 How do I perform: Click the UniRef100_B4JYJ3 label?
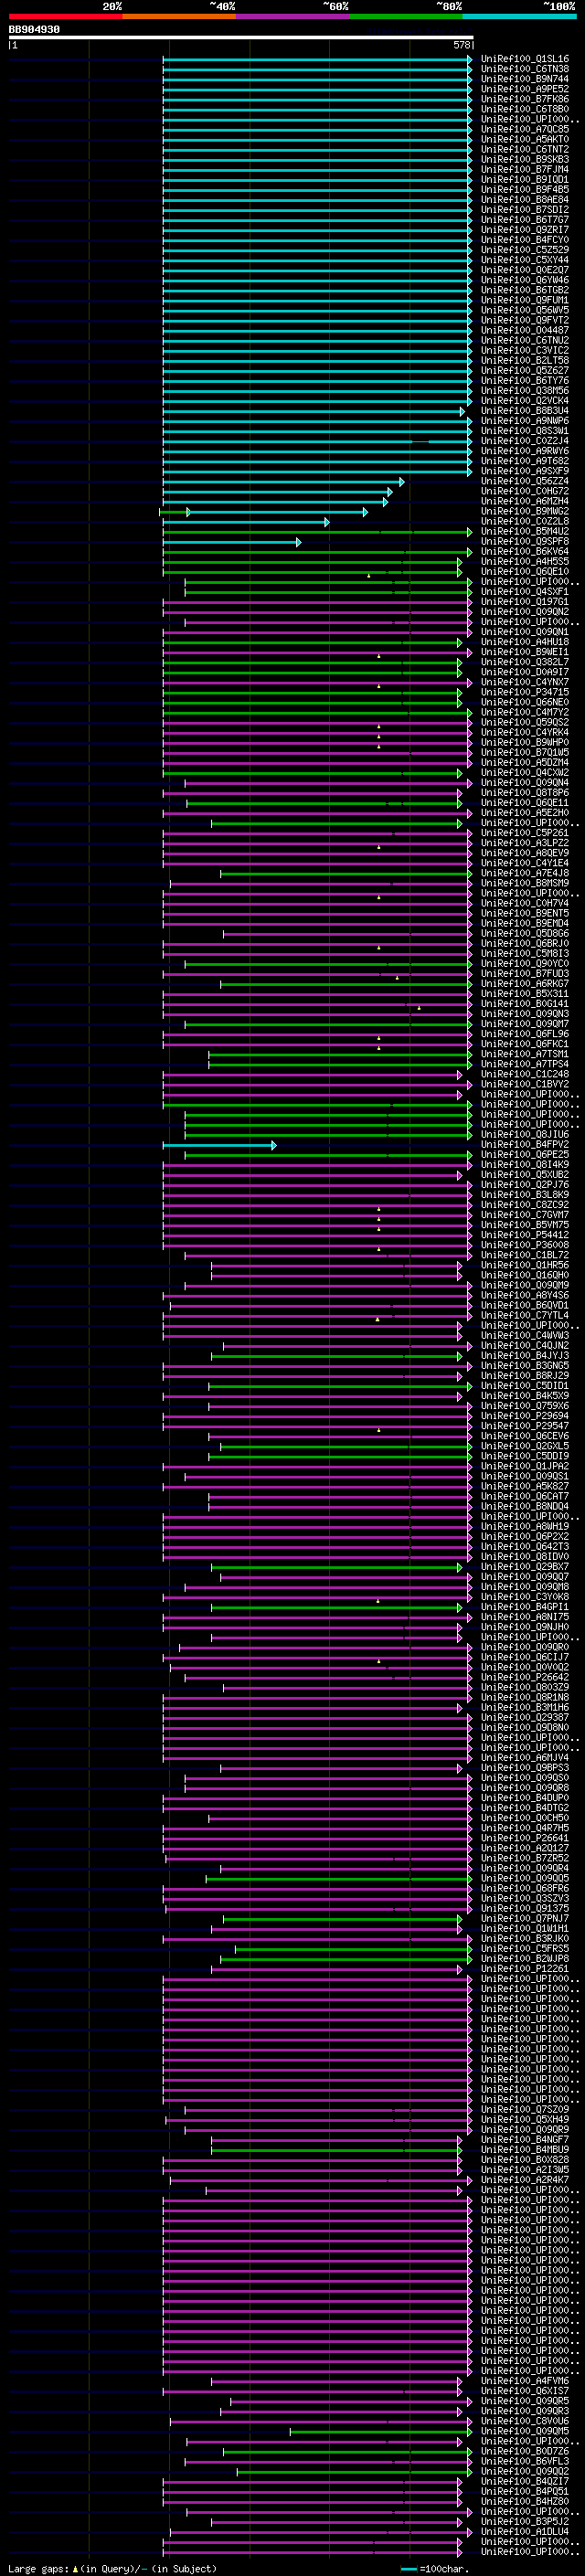[525, 1356]
